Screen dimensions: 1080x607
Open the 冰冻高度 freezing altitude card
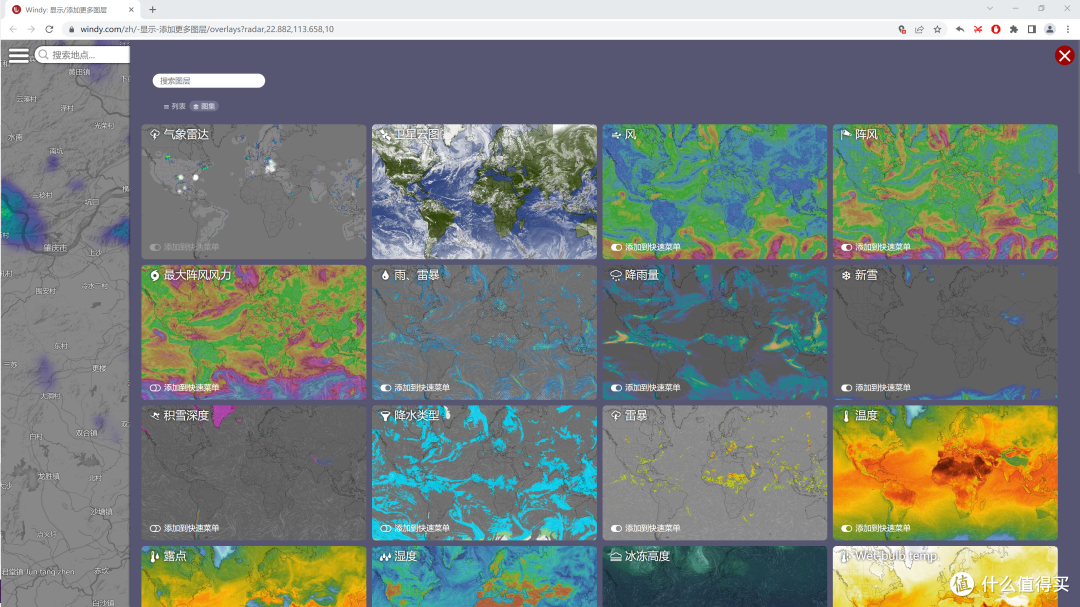(714, 577)
